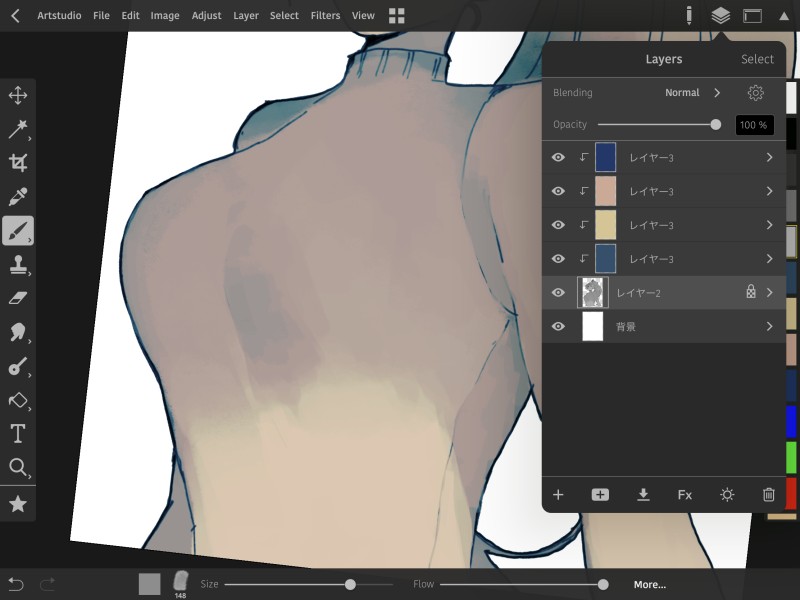This screenshot has height=600, width=800.
Task: Tap Select in the Layers panel header
Action: click(x=757, y=59)
